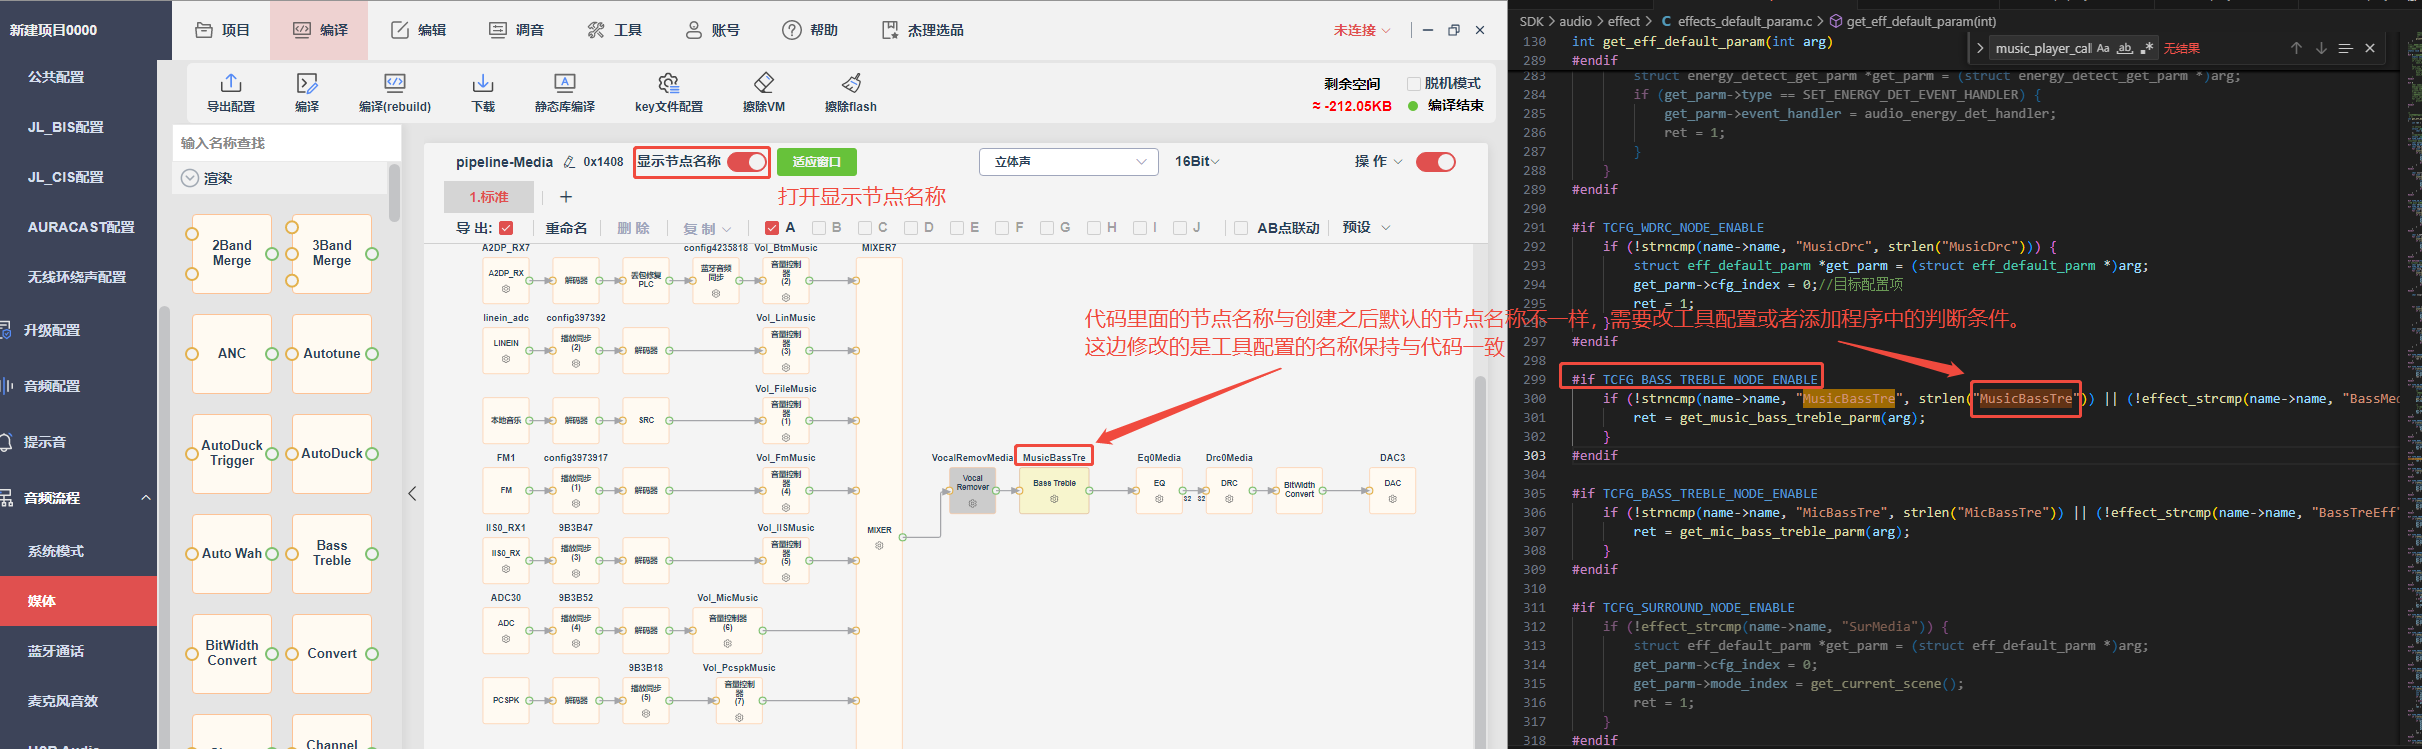This screenshot has height=749, width=2422.
Task: Toggle match case in the code find bar
Action: (2103, 48)
